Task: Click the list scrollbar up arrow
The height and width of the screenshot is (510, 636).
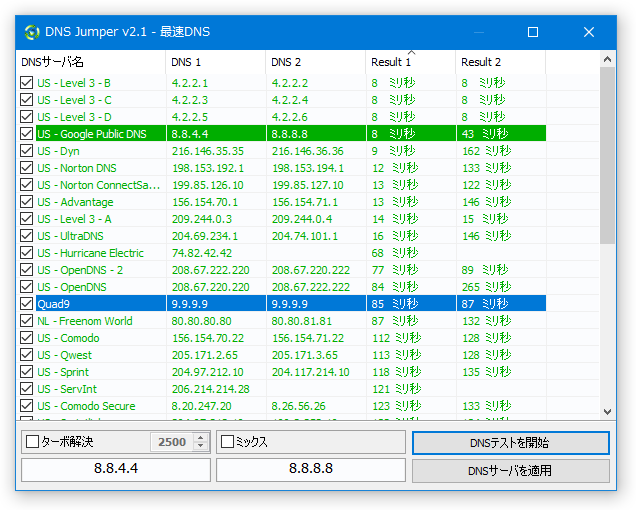Action: click(607, 59)
